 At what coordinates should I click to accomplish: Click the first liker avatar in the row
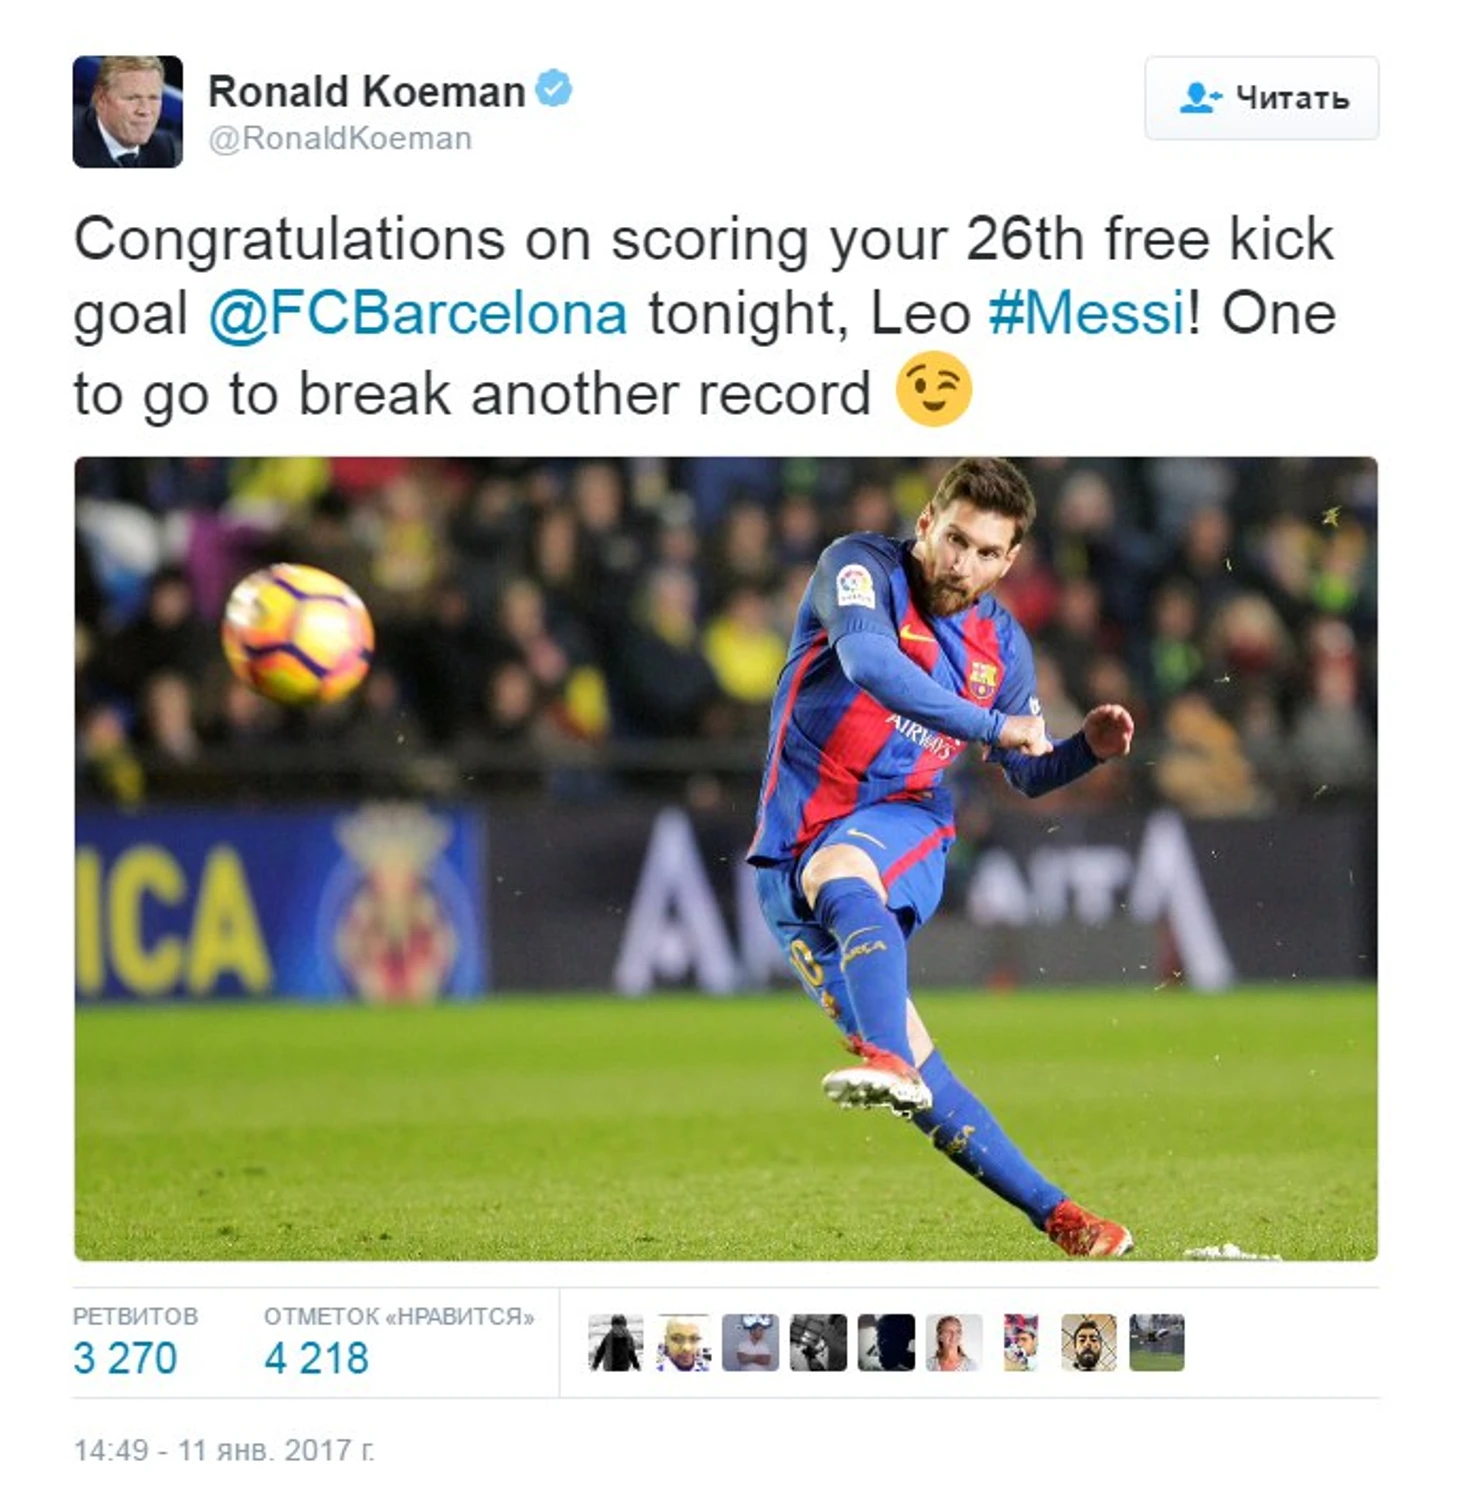coord(615,1342)
